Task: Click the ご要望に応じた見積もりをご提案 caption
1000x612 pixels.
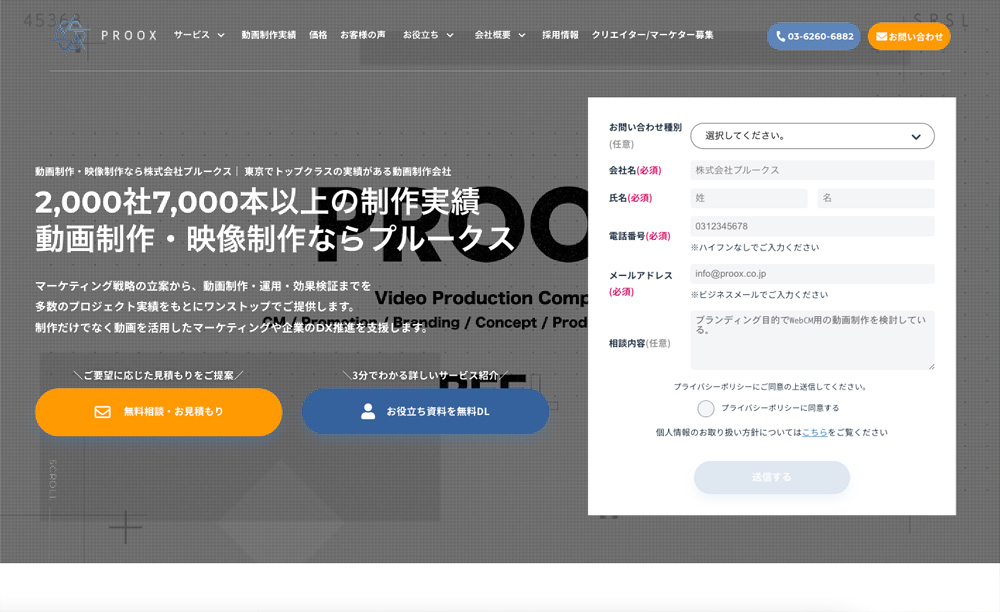Action: click(159, 375)
